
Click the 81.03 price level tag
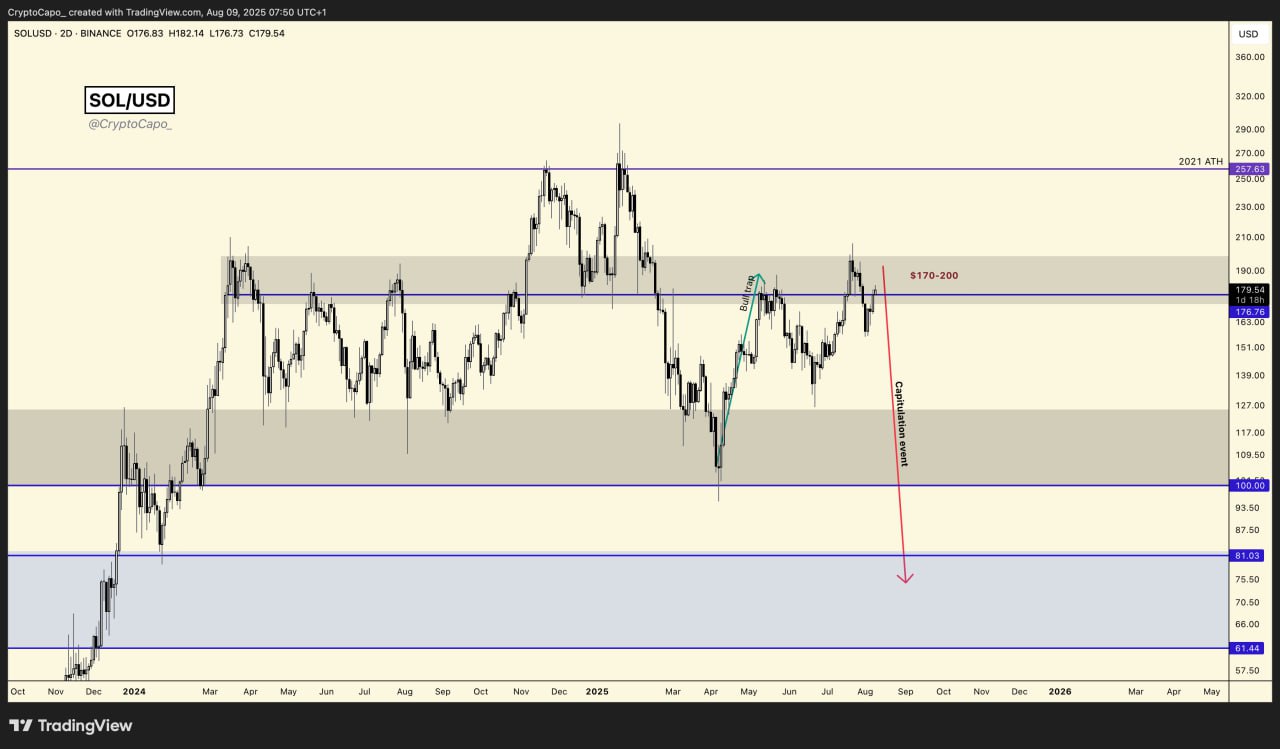pyautogui.click(x=1250, y=556)
